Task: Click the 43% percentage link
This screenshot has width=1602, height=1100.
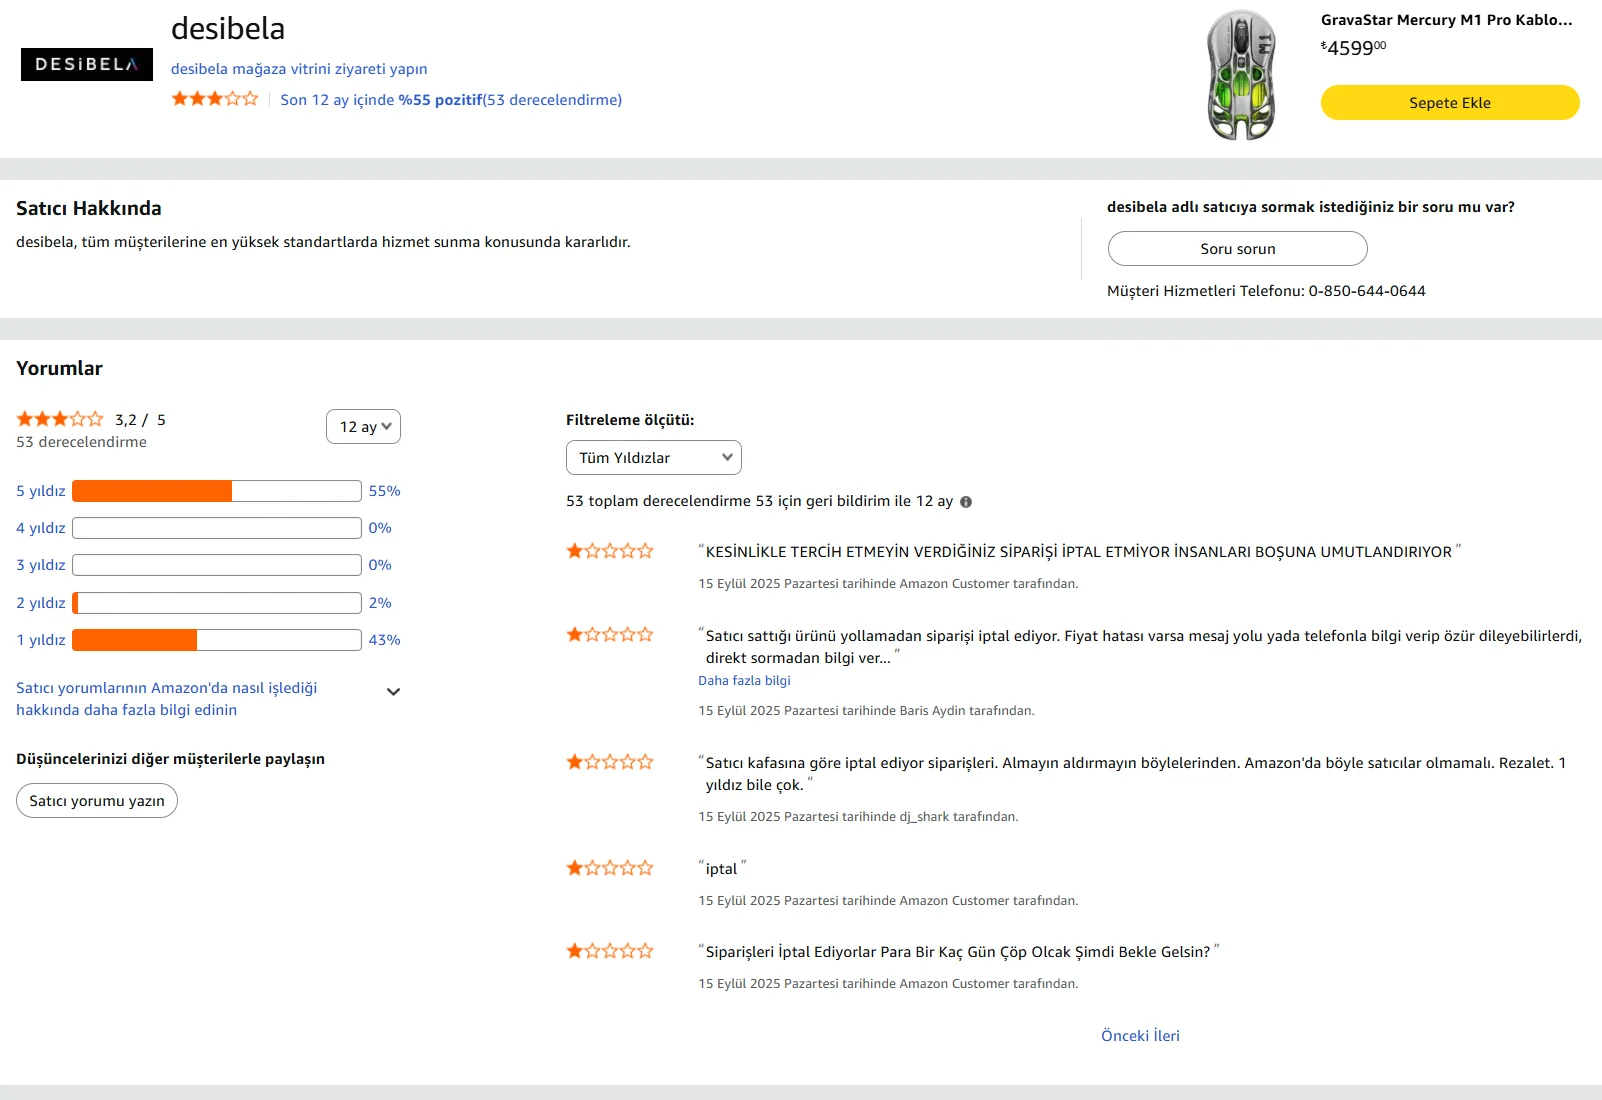Action: pos(384,640)
